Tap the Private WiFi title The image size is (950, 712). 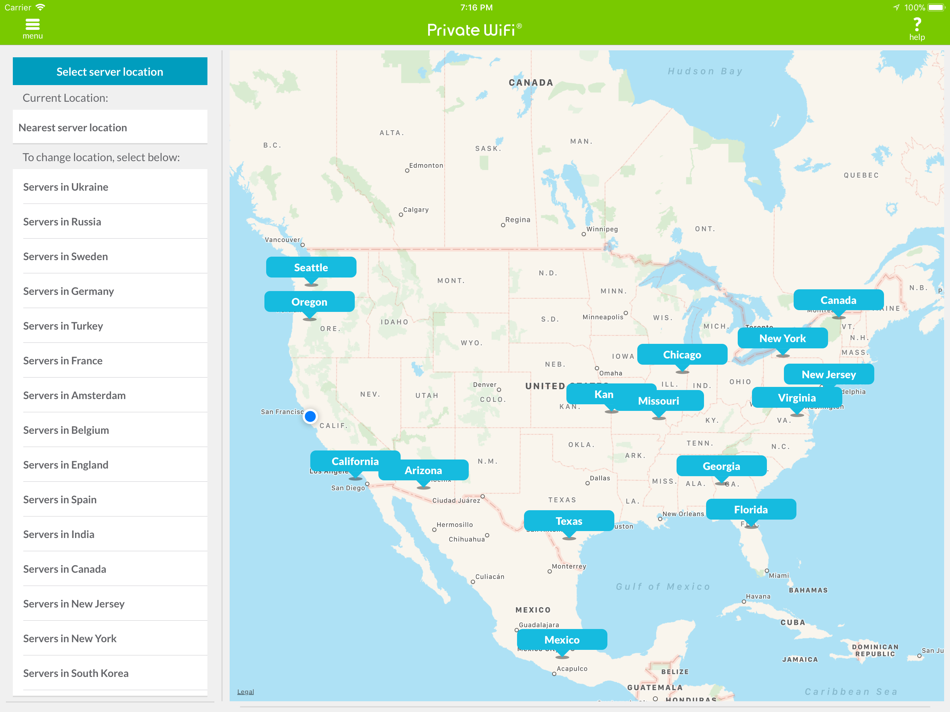474,30
